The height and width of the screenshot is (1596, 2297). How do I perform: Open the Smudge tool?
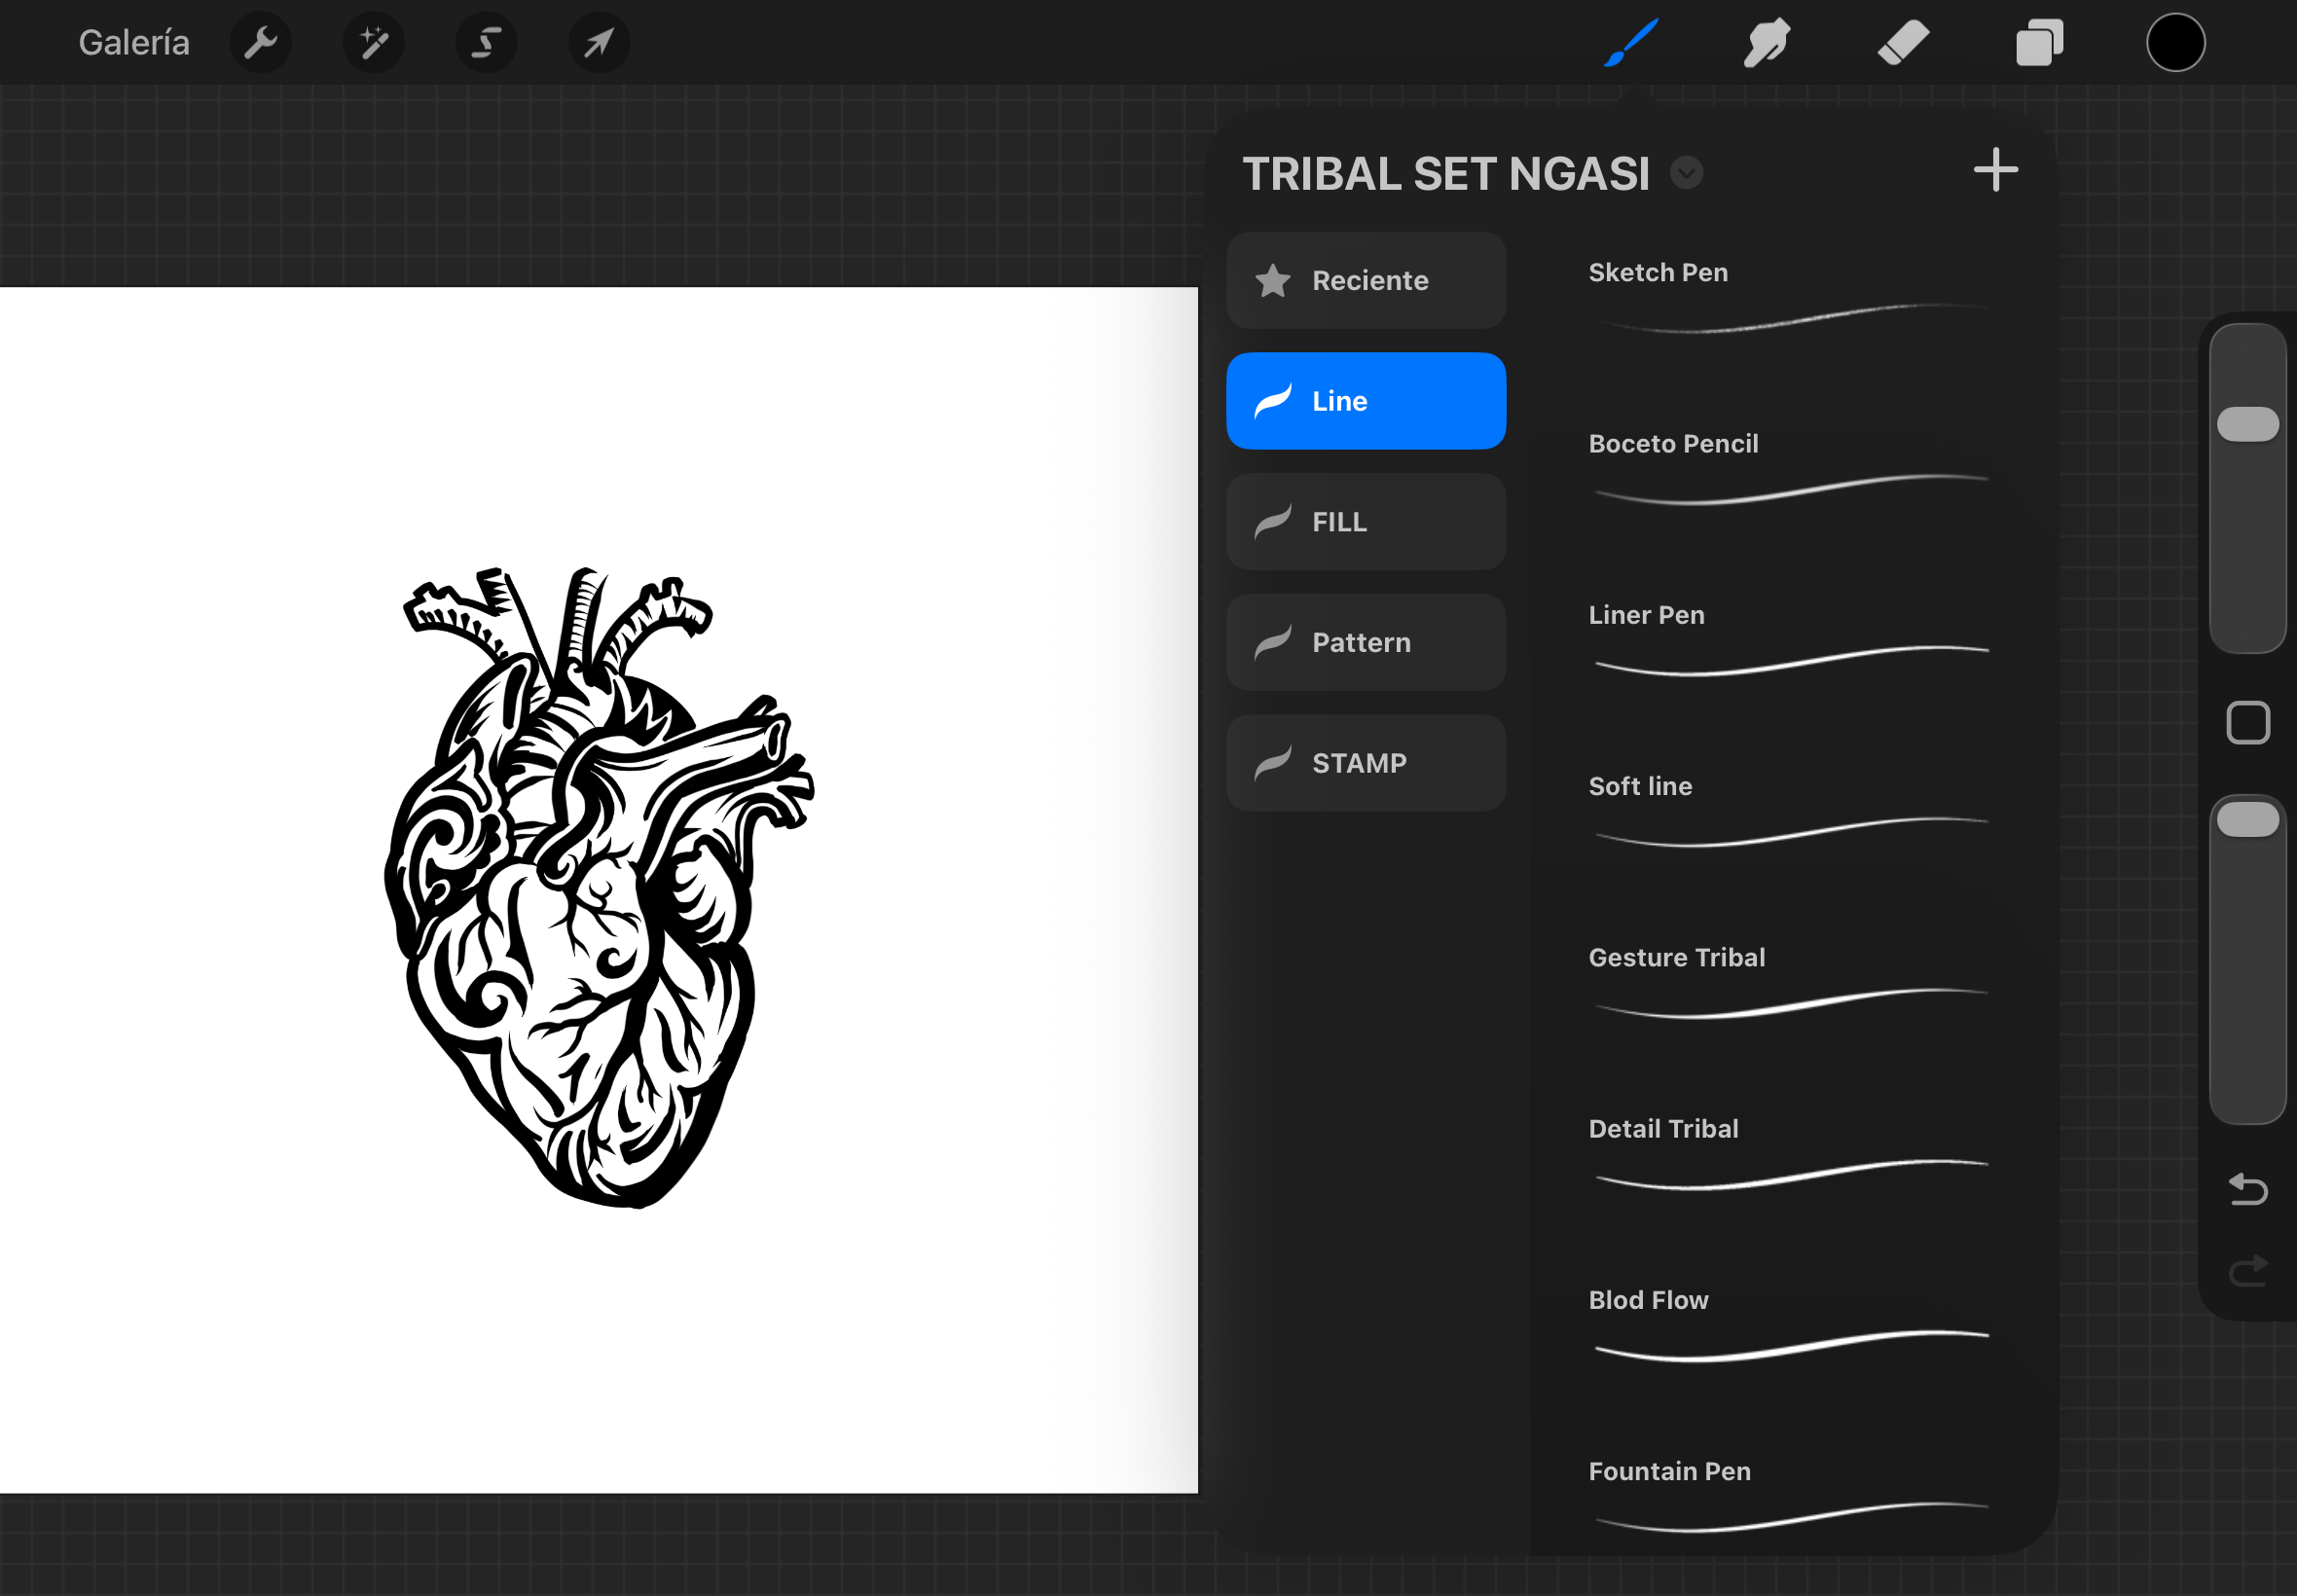click(1765, 42)
